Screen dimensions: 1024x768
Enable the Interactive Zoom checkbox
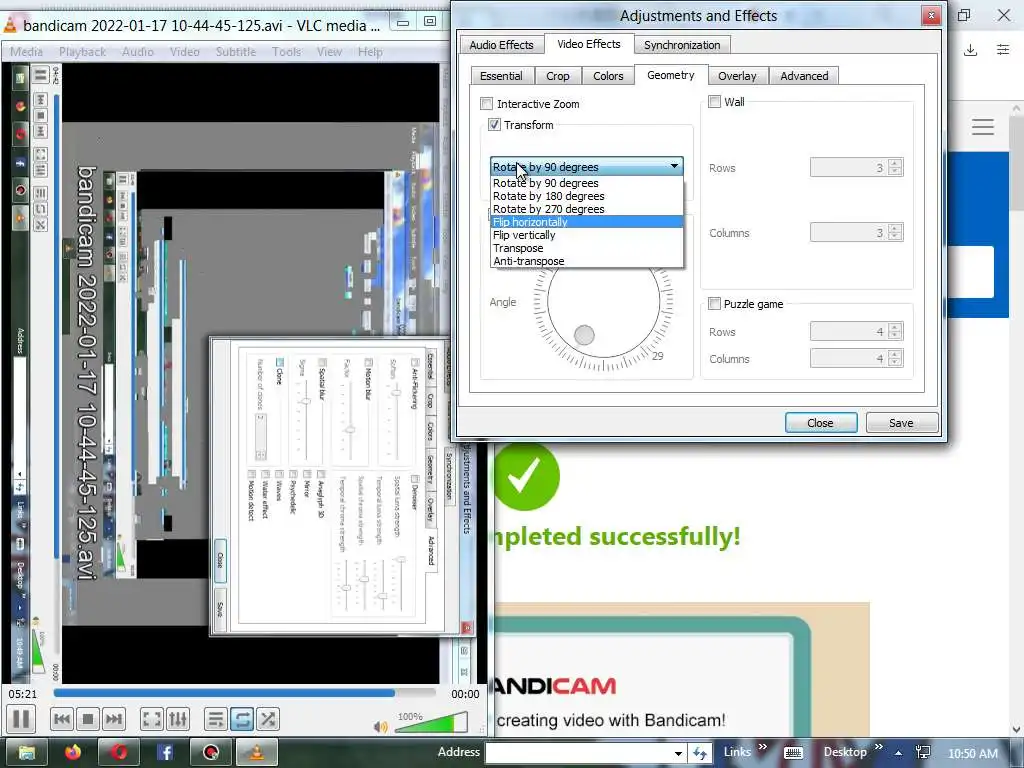point(487,104)
